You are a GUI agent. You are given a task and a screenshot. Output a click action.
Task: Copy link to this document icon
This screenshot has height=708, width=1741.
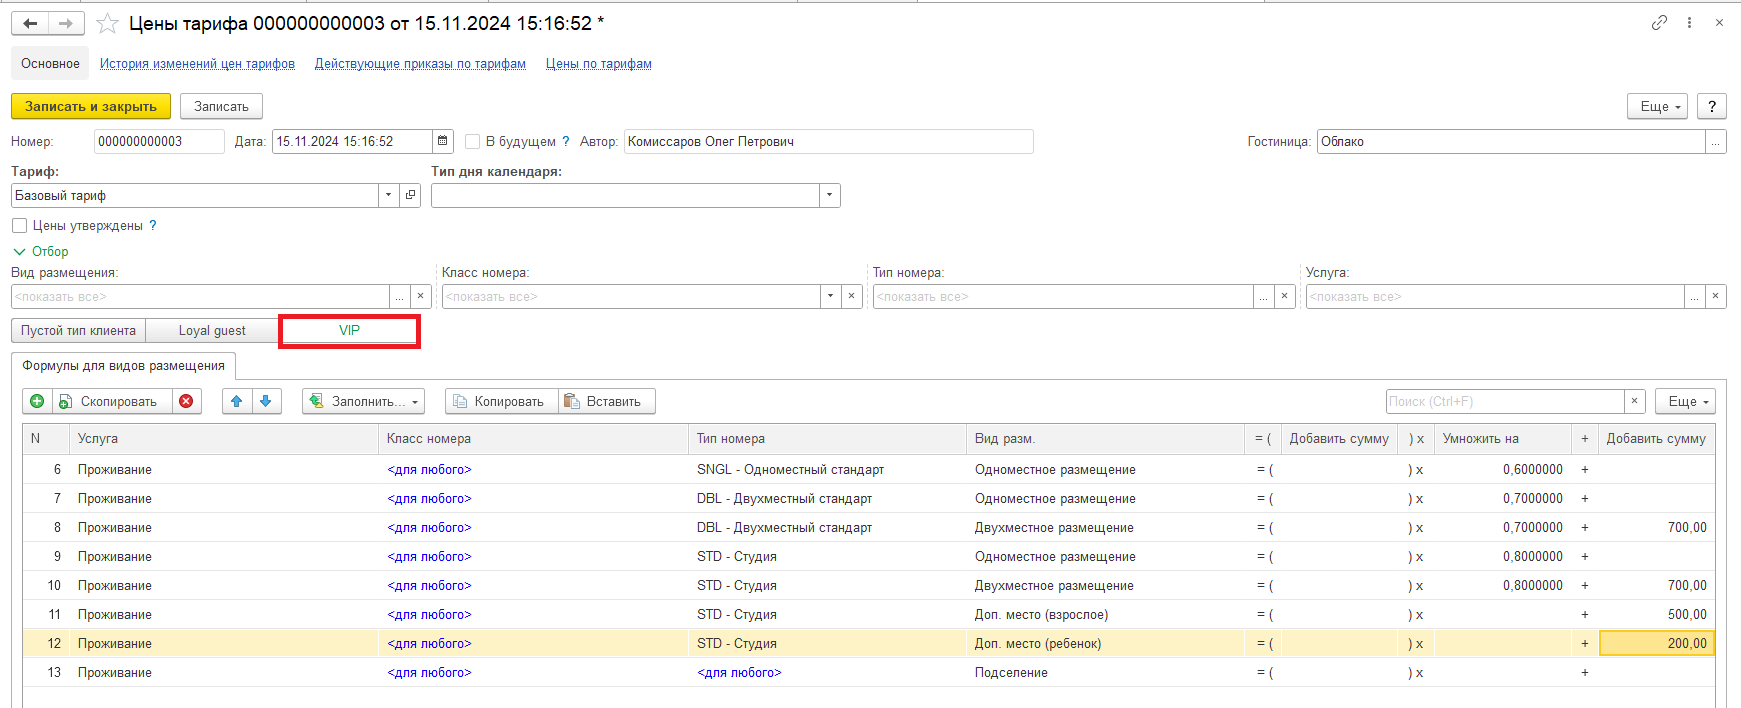point(1659,22)
